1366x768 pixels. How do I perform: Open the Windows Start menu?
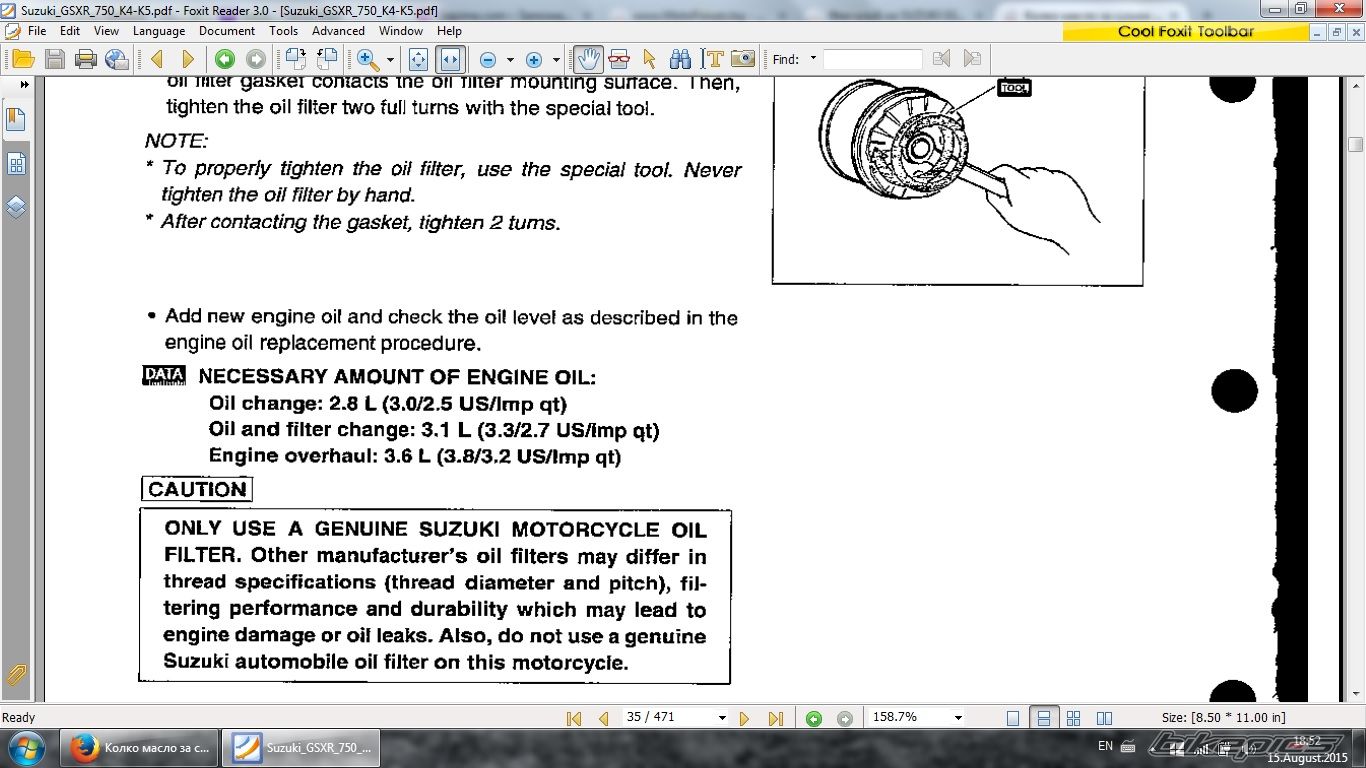(x=25, y=747)
